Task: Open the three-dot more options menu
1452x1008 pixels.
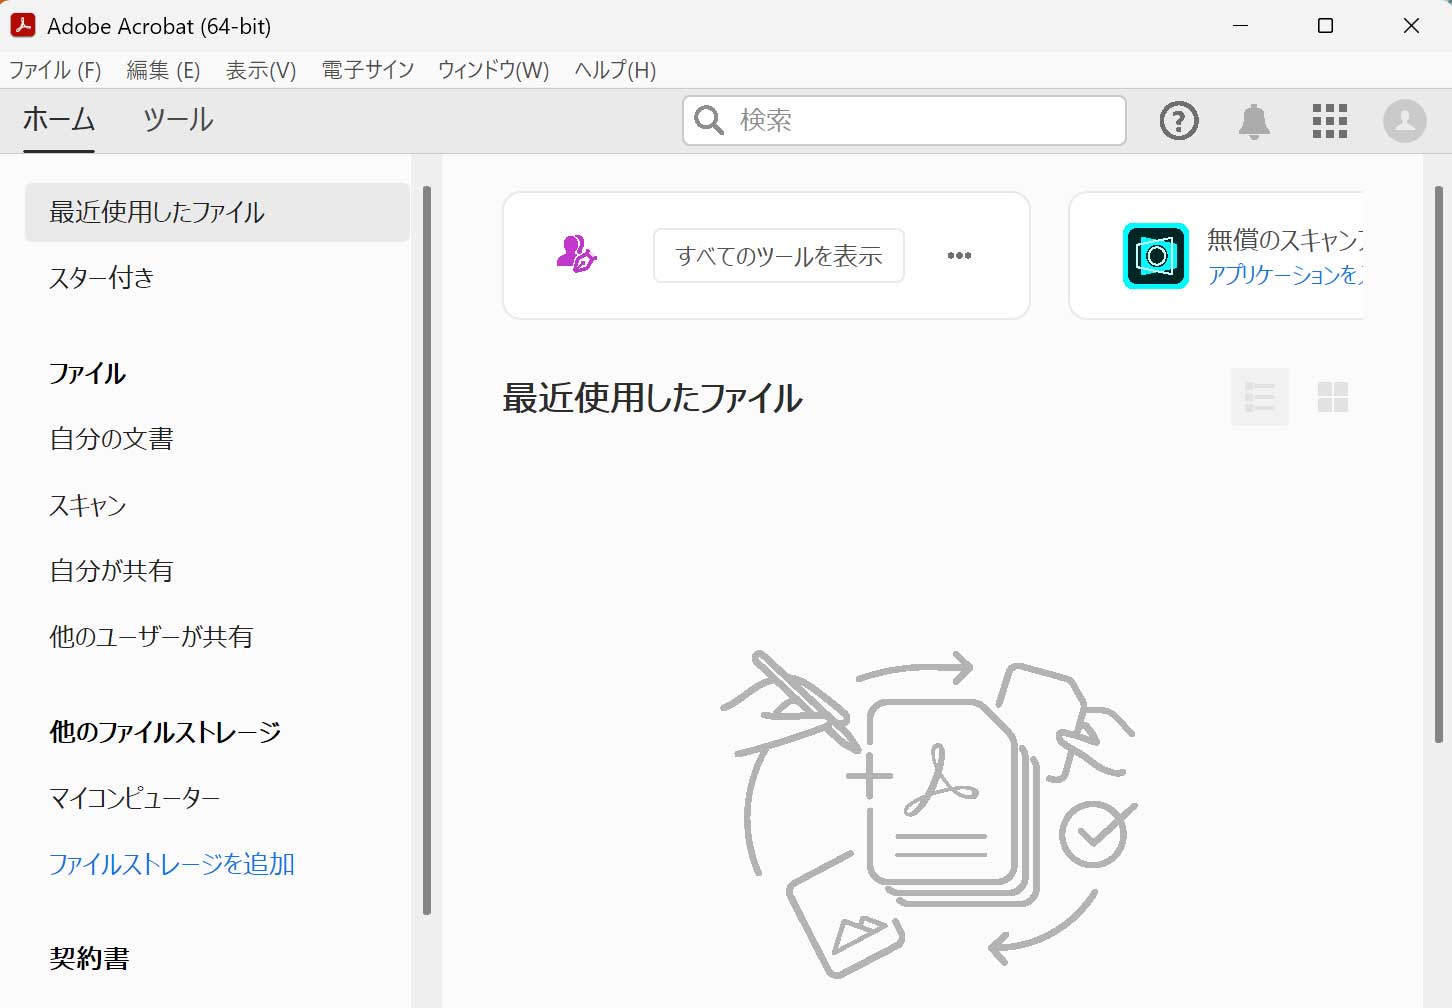Action: [x=959, y=256]
